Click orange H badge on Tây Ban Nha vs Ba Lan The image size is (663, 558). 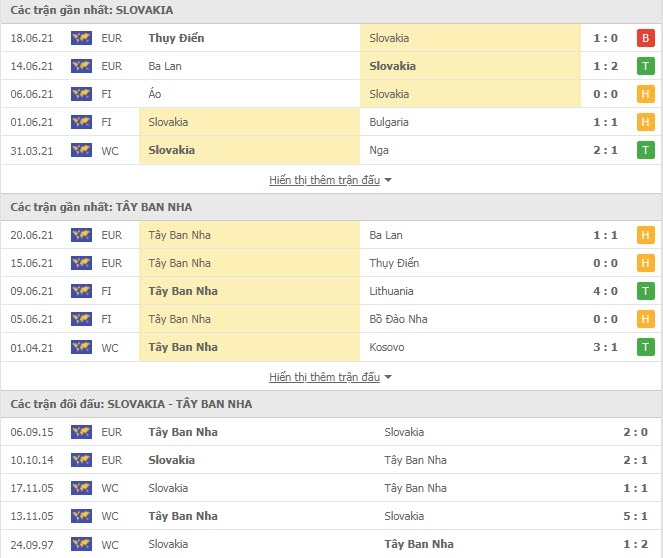645,235
